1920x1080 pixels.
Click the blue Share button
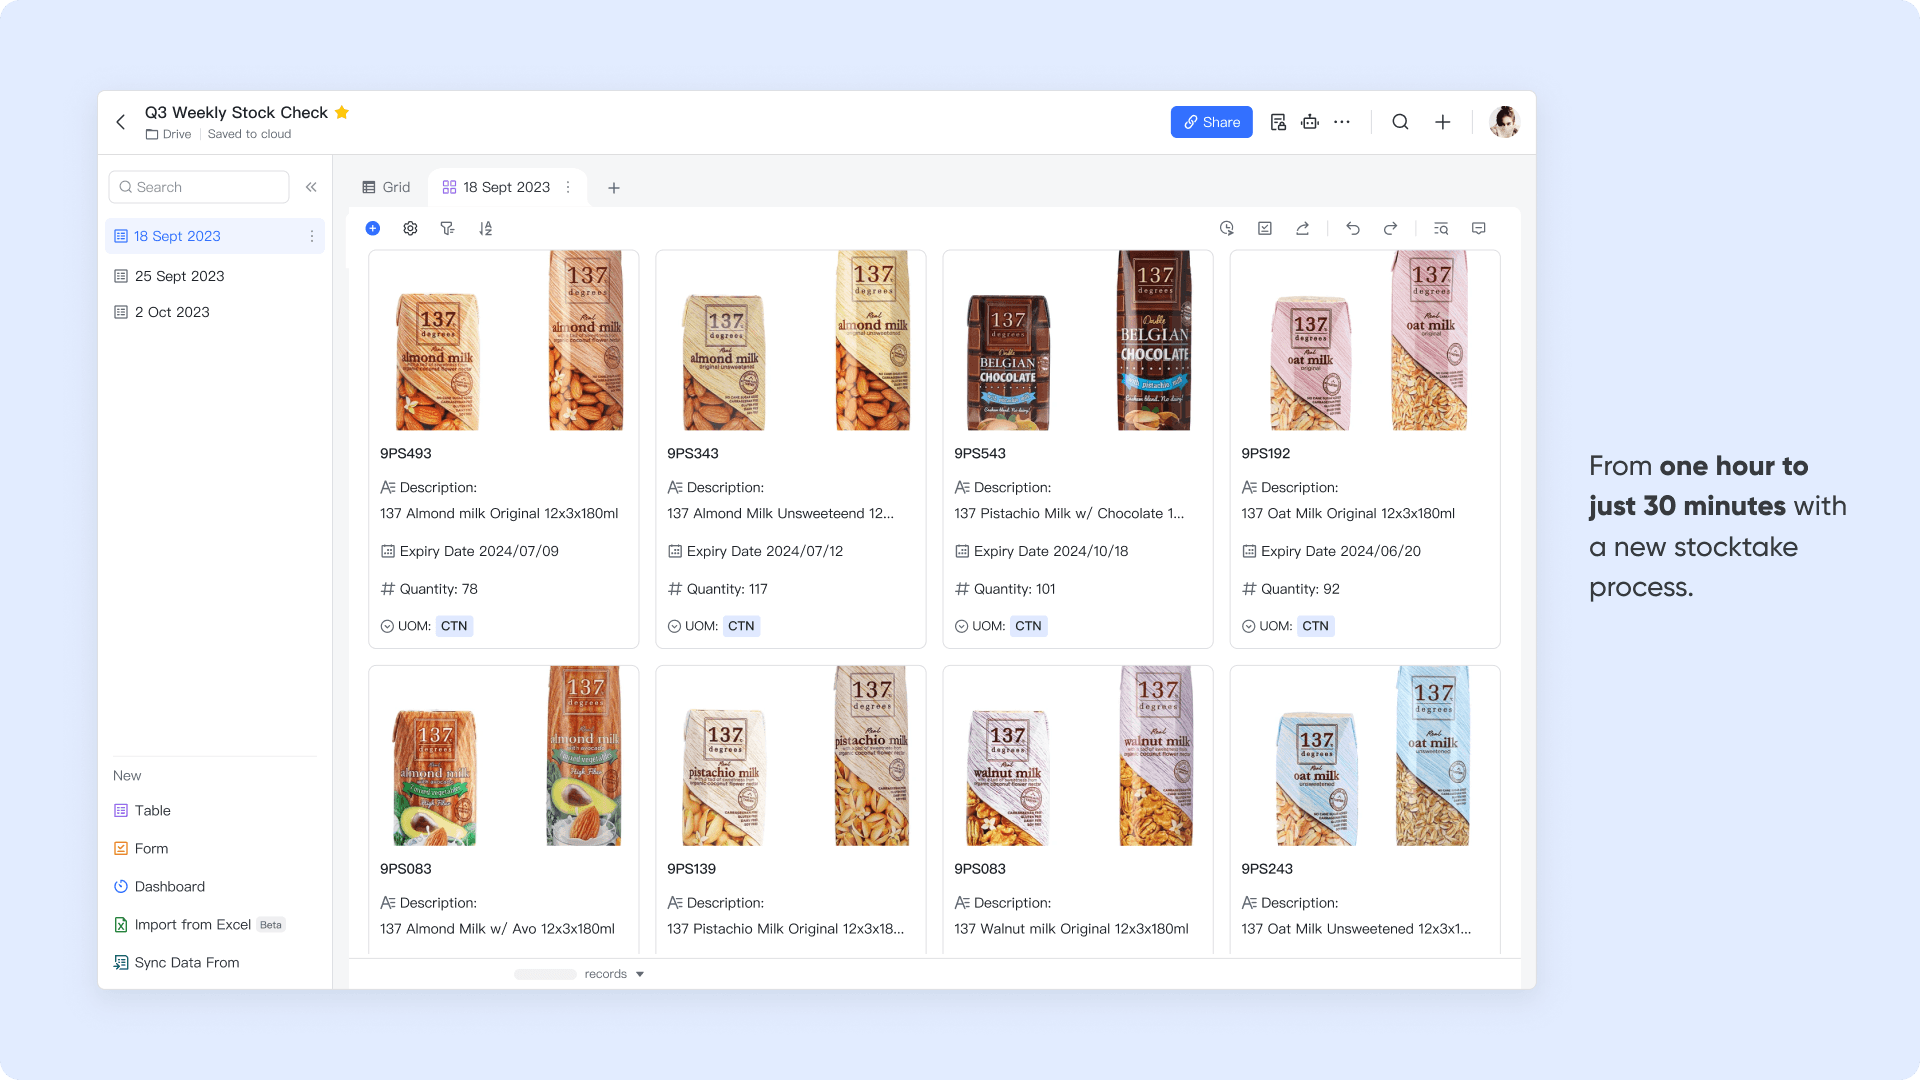tap(1211, 122)
